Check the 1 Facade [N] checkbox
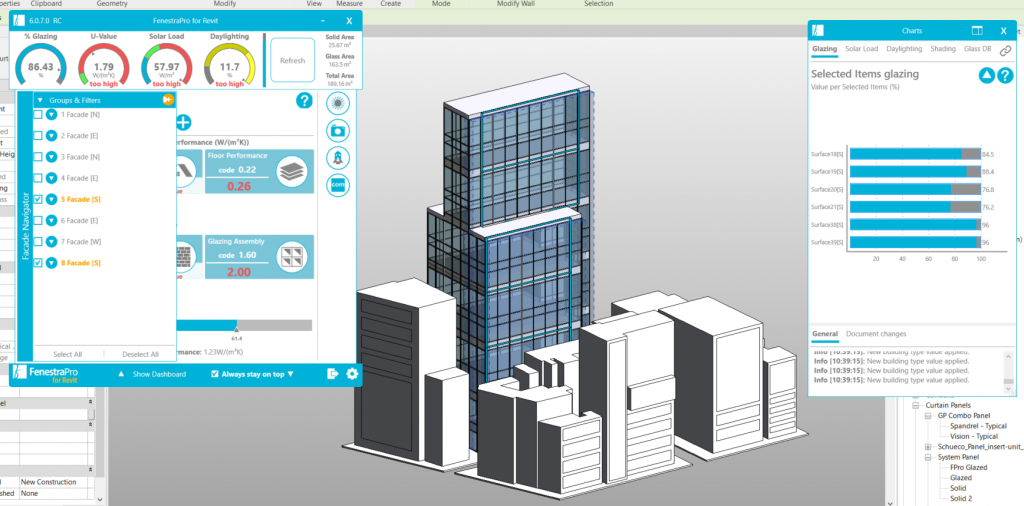Screen dimensions: 1024x506 tap(38, 114)
